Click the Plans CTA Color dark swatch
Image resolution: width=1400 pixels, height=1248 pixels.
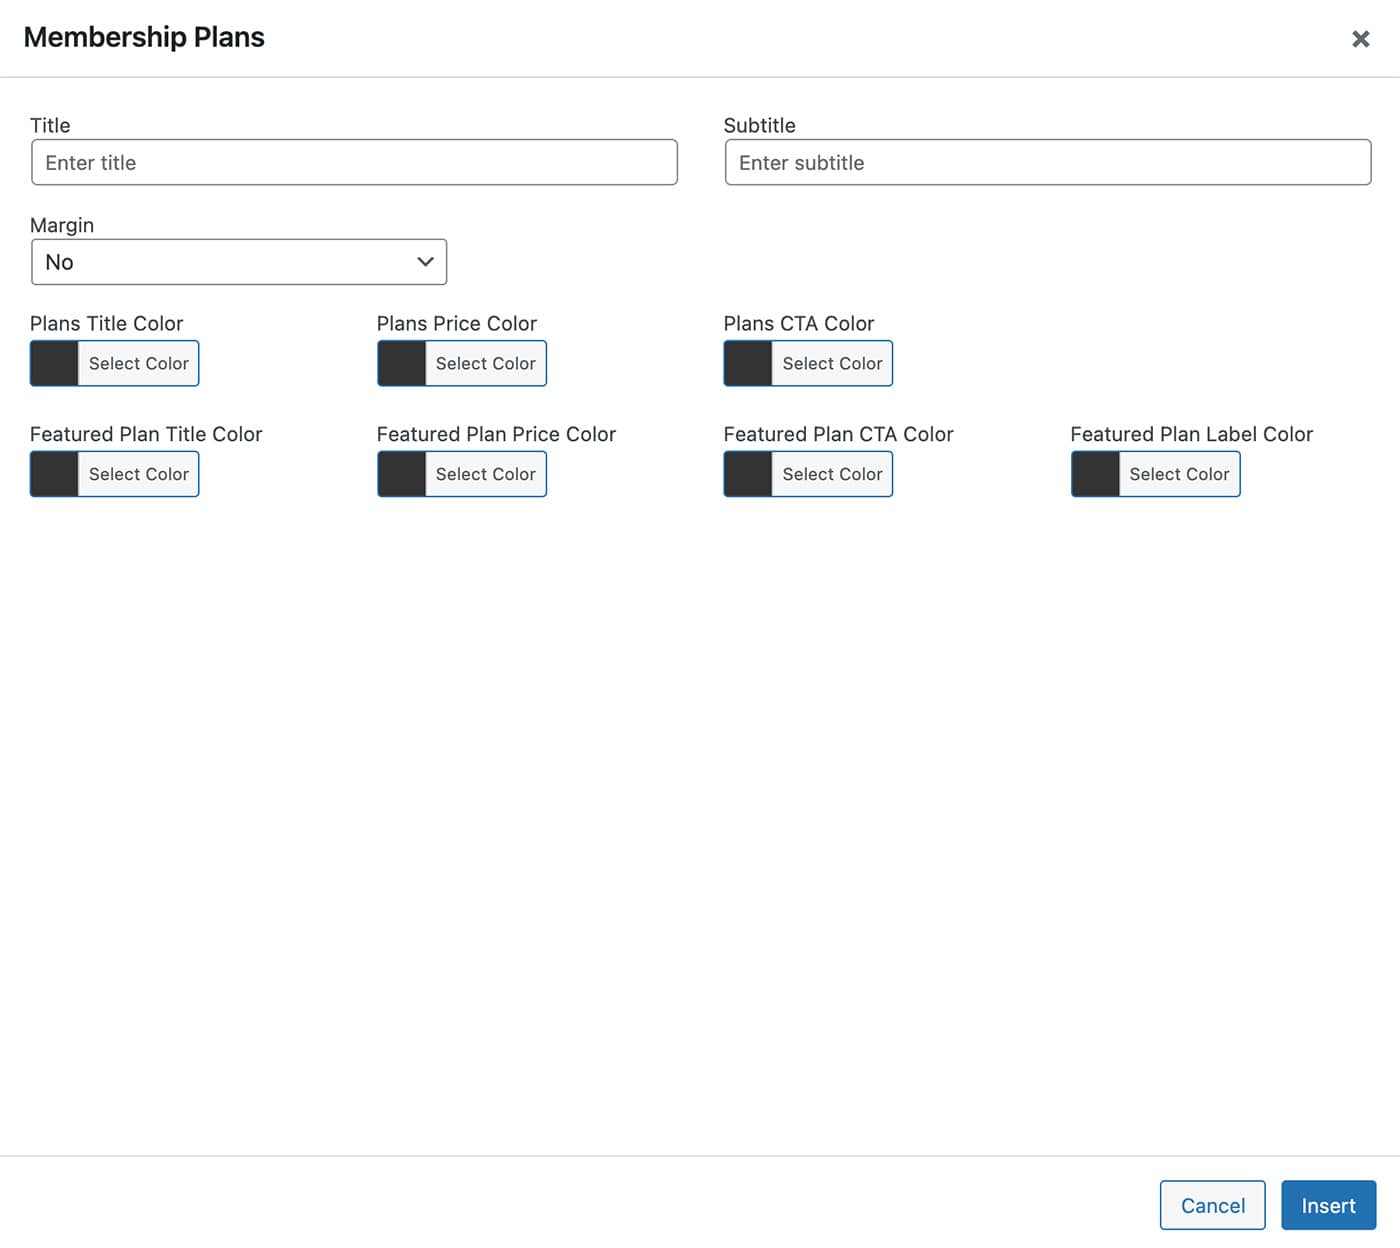[748, 363]
